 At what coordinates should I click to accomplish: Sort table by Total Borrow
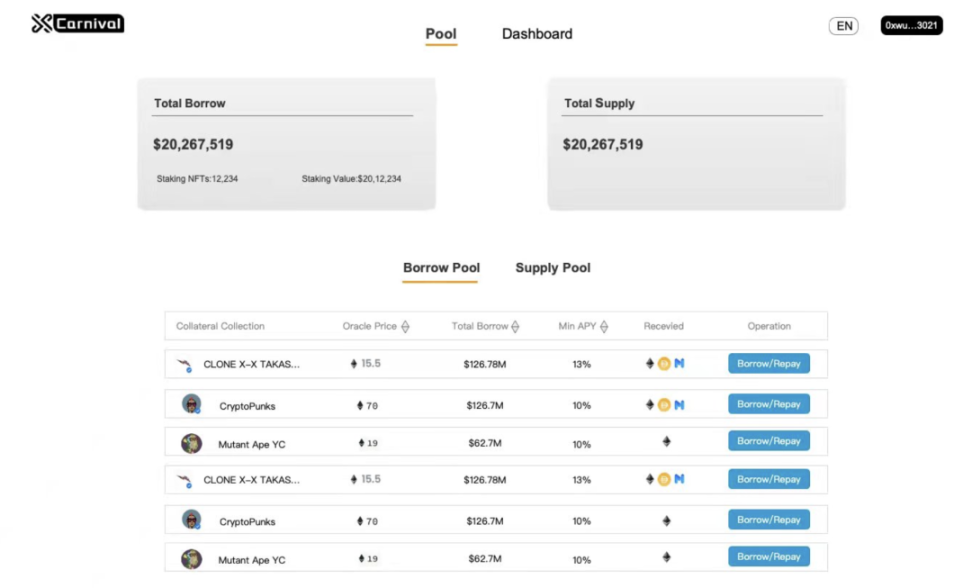pyautogui.click(x=515, y=327)
